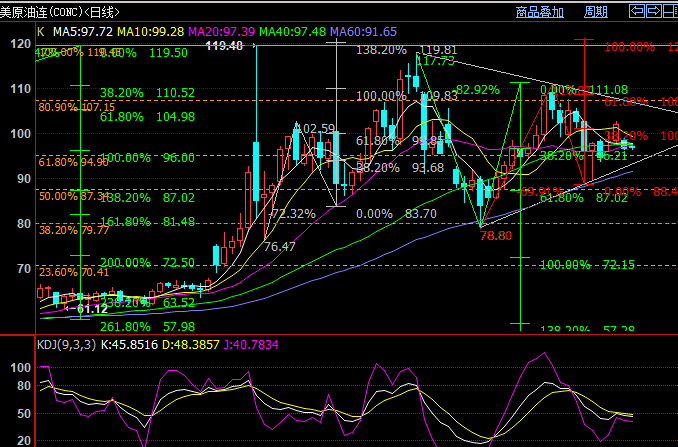Click the left arrow navigation icon
Image resolution: width=678 pixels, height=447 pixels.
pyautogui.click(x=637, y=11)
